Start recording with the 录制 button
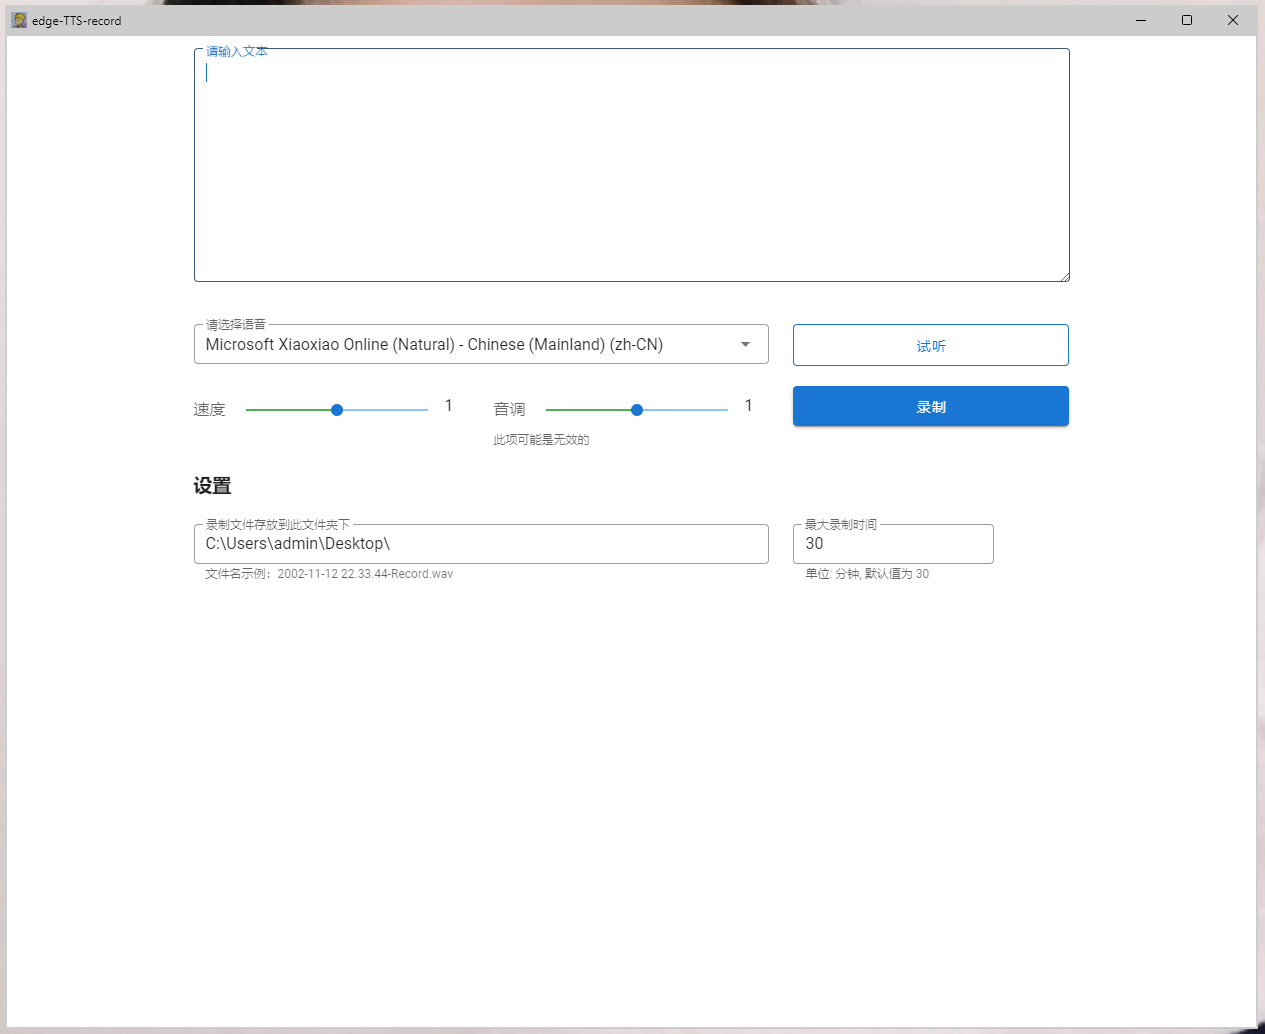Image resolution: width=1265 pixels, height=1034 pixels. [x=930, y=406]
